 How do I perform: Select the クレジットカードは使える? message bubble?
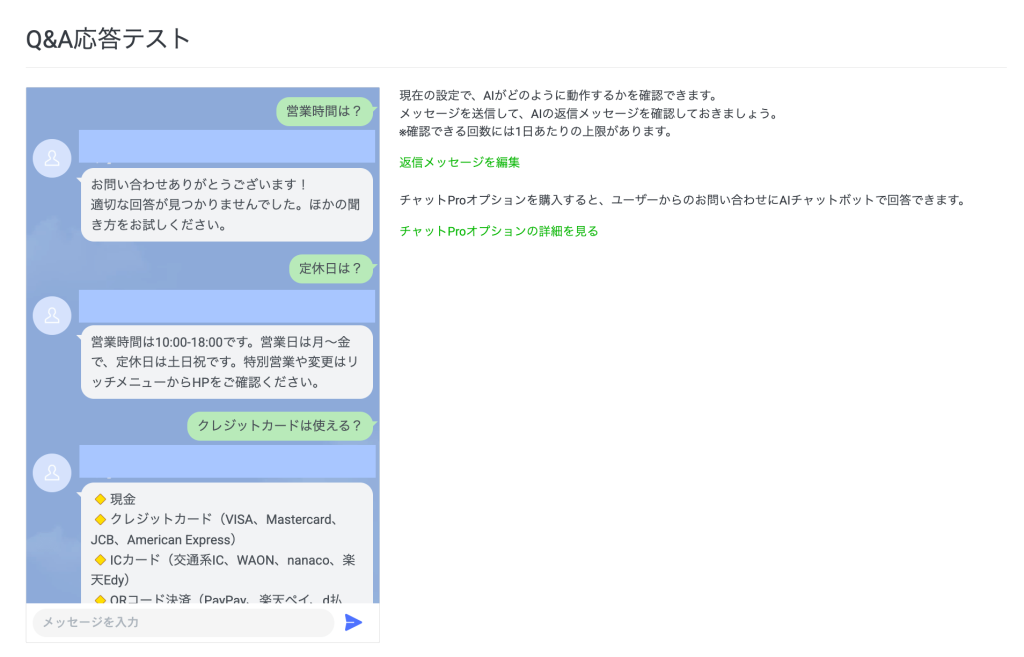[280, 426]
